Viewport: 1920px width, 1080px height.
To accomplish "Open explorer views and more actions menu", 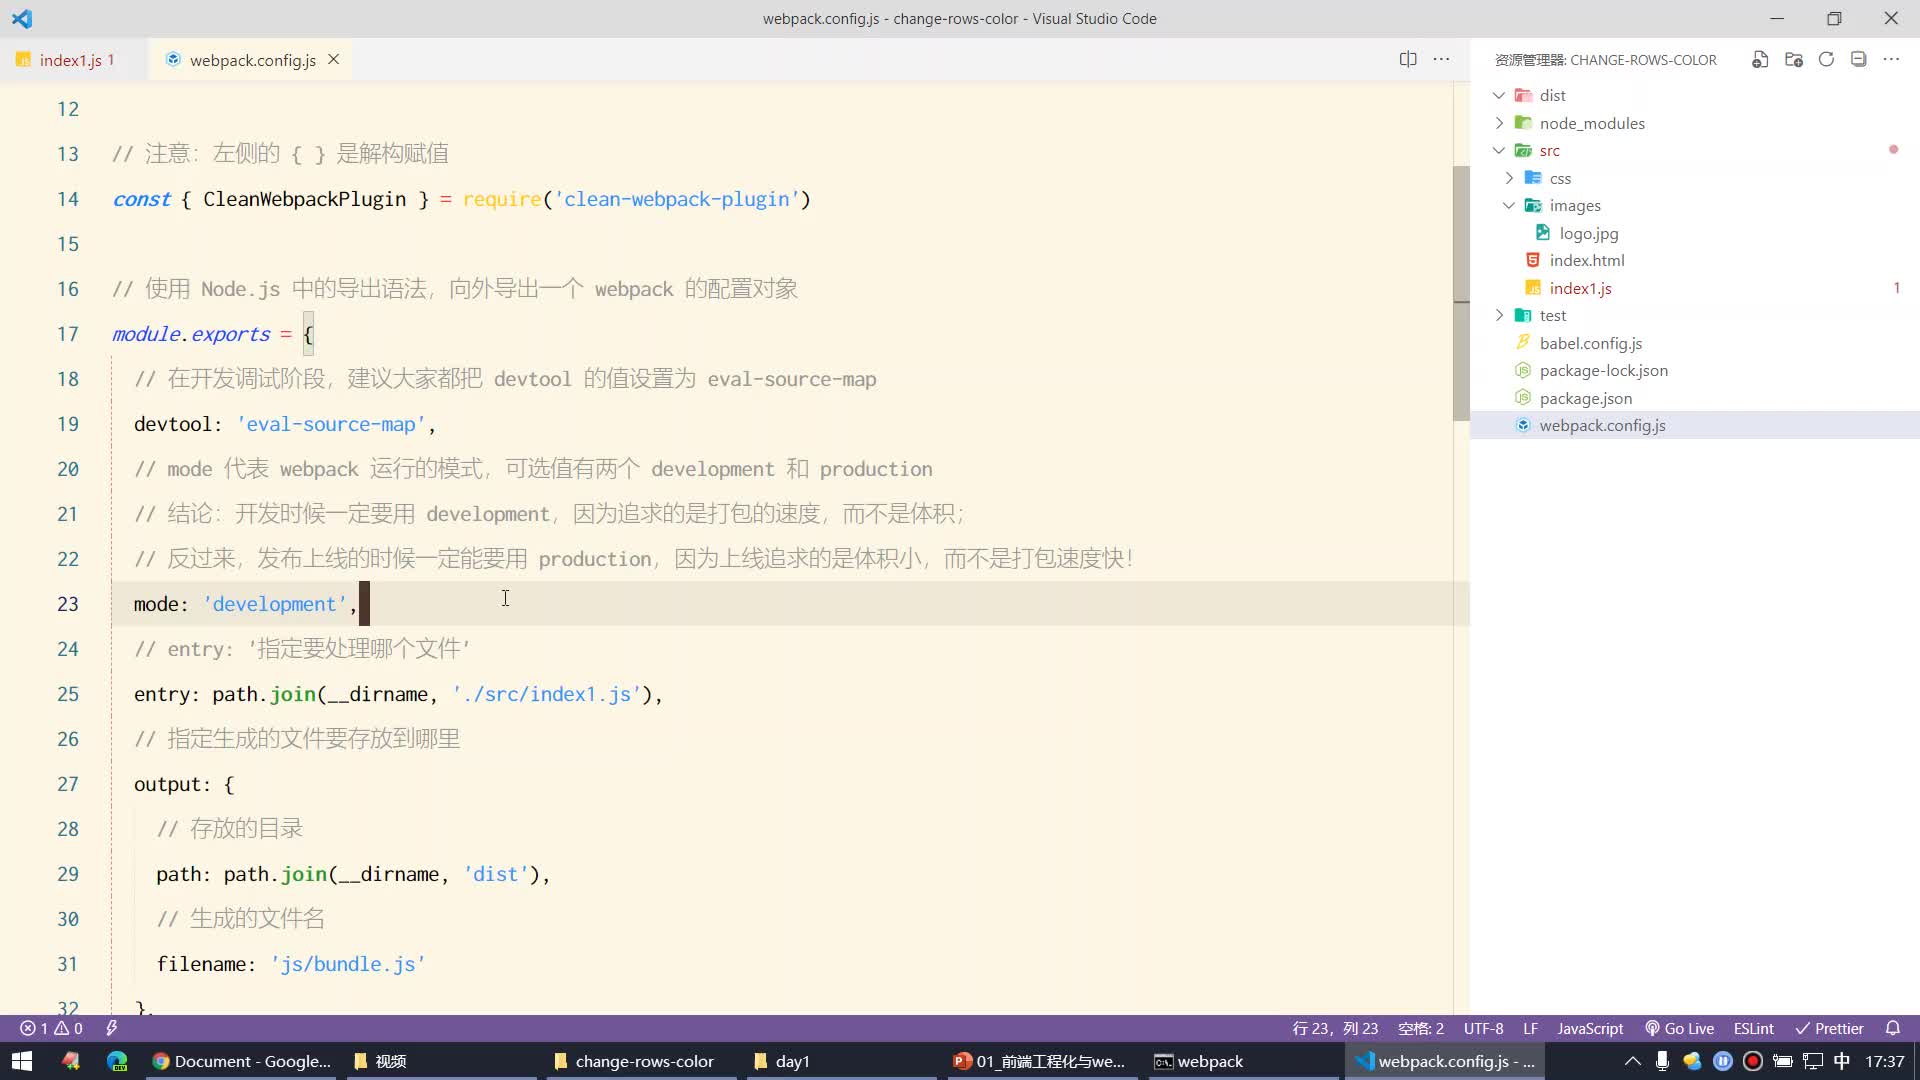I will [x=1891, y=59].
